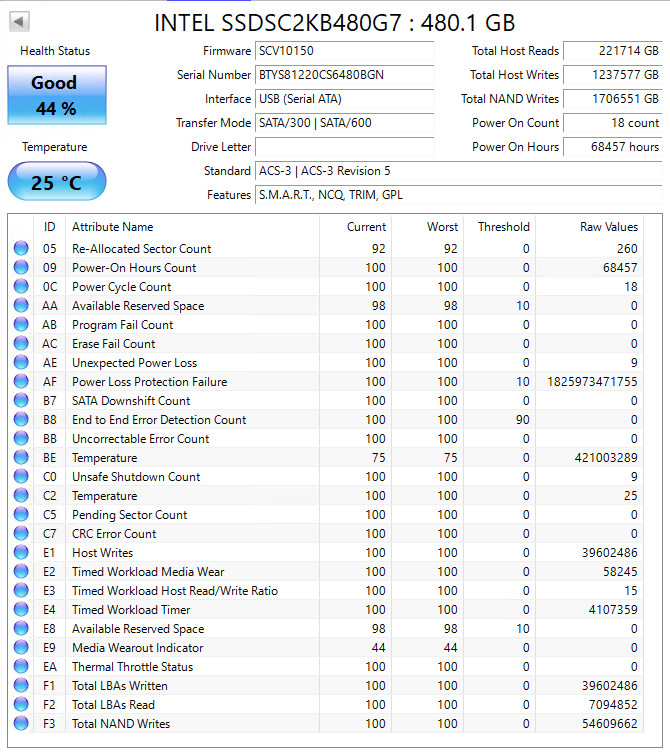Click the status circle for Total LBAs Written
Viewport: 670px width, 756px height.
[21, 686]
